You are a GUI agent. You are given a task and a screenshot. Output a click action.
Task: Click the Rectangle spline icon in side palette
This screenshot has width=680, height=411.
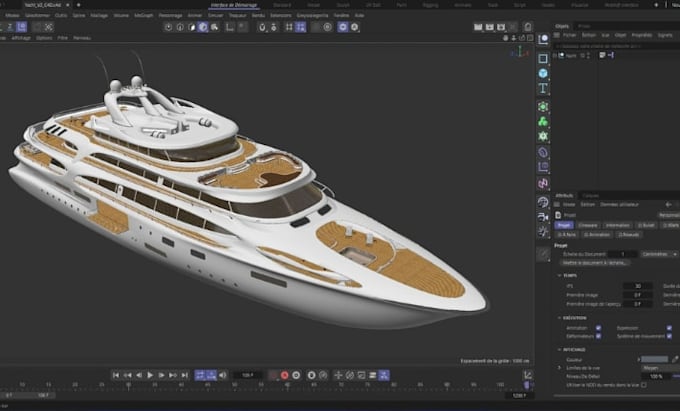point(543,58)
